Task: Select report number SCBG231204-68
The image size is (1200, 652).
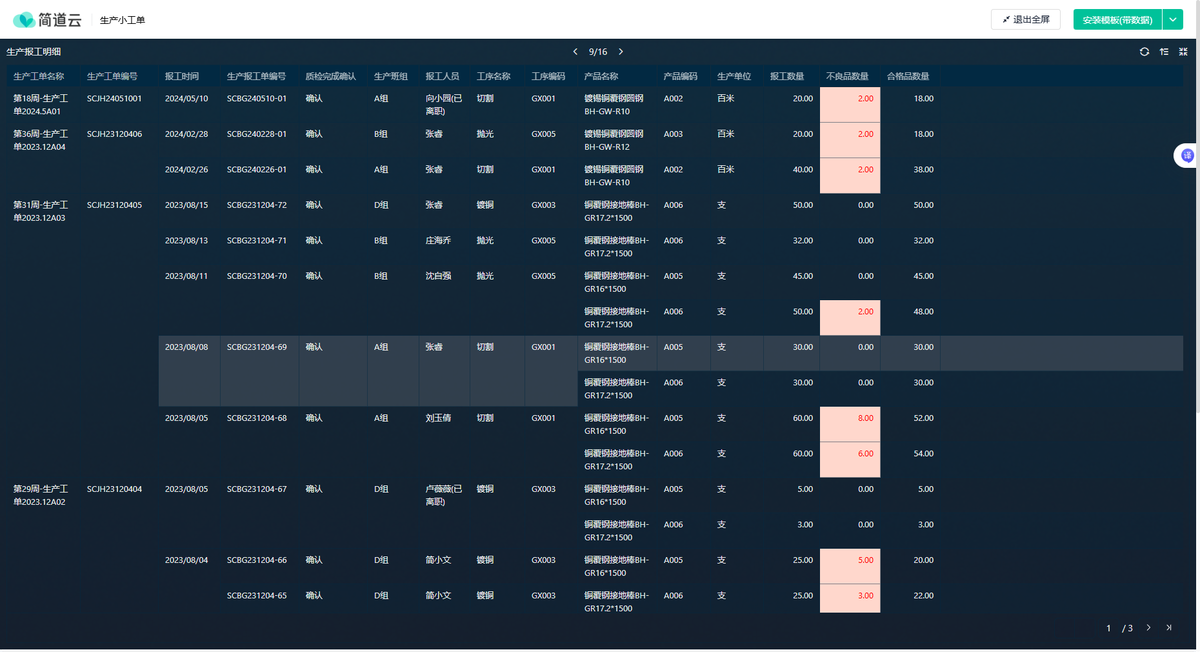Action: [257, 418]
